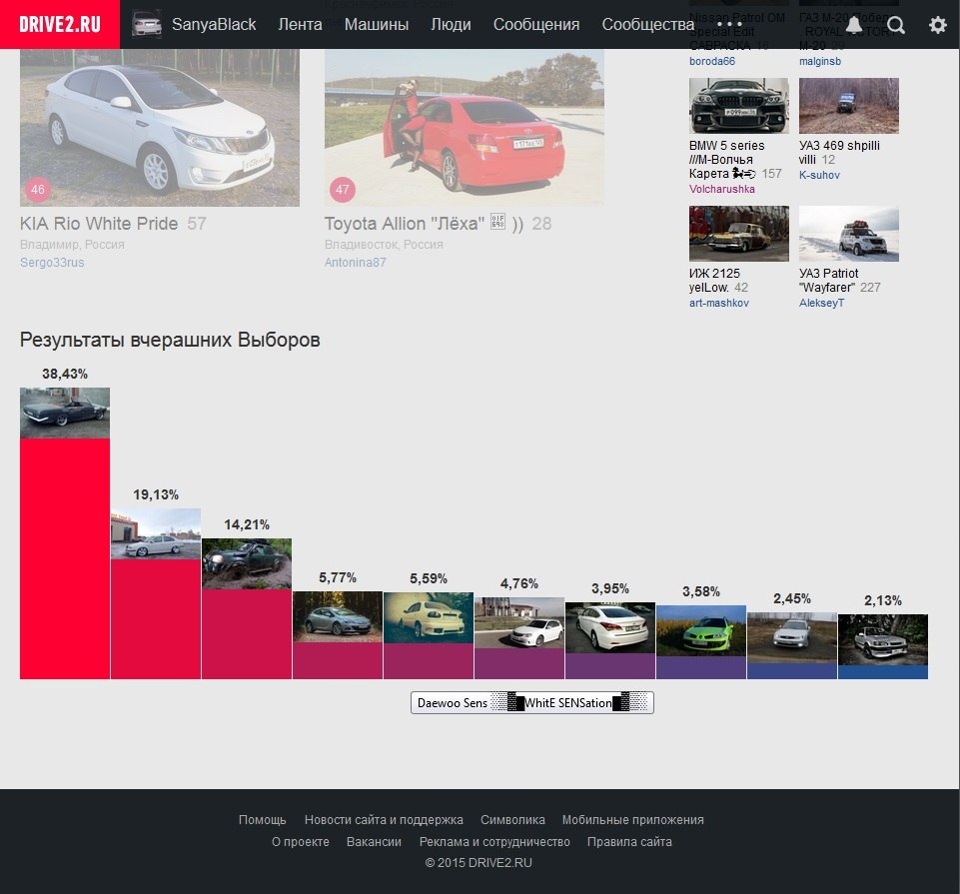
Task: Click the Результаты вчерашних Выборов heading
Action: click(170, 340)
